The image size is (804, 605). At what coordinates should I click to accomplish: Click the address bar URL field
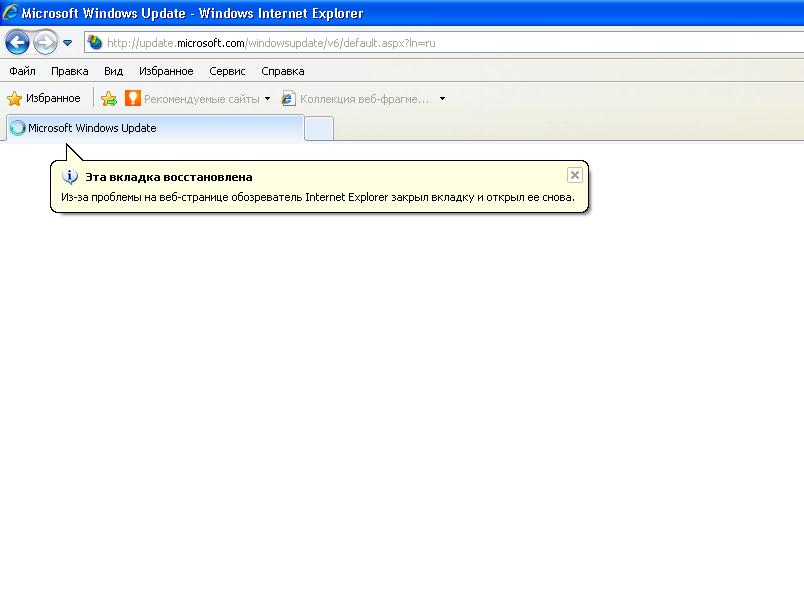point(444,43)
